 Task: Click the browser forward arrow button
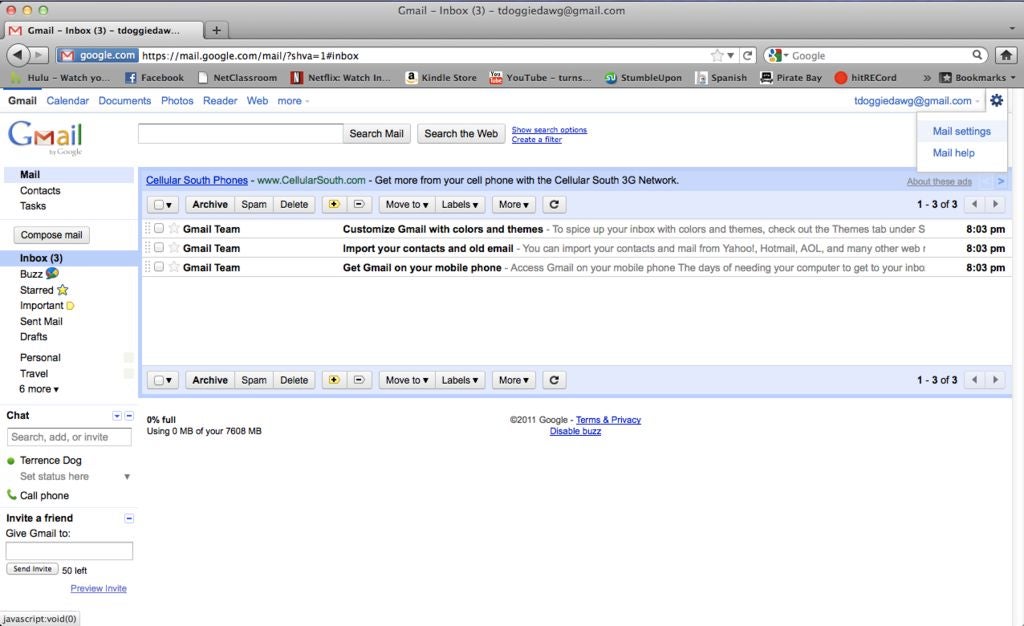(39, 55)
